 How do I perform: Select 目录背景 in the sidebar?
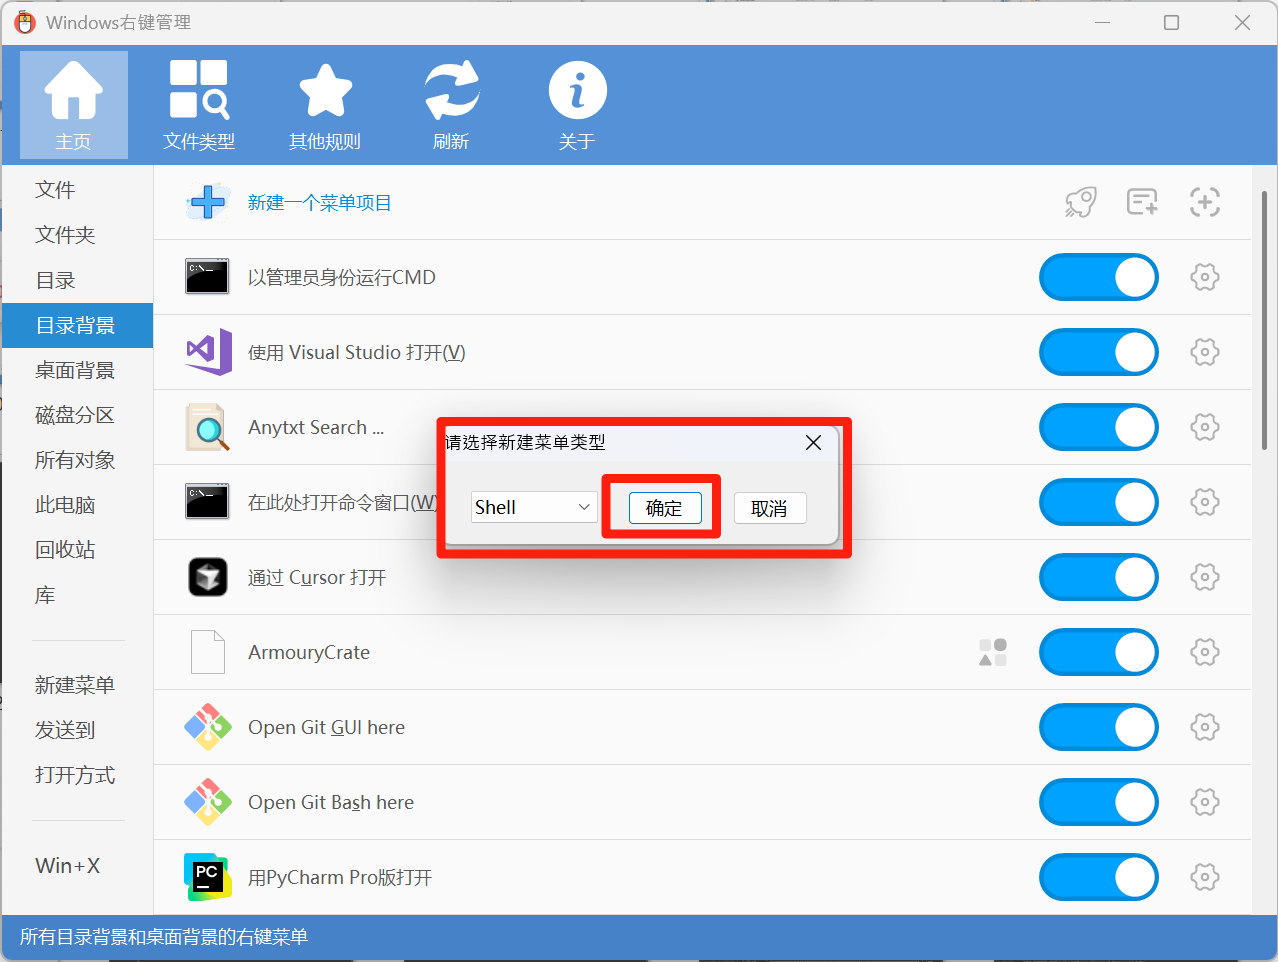coord(76,325)
